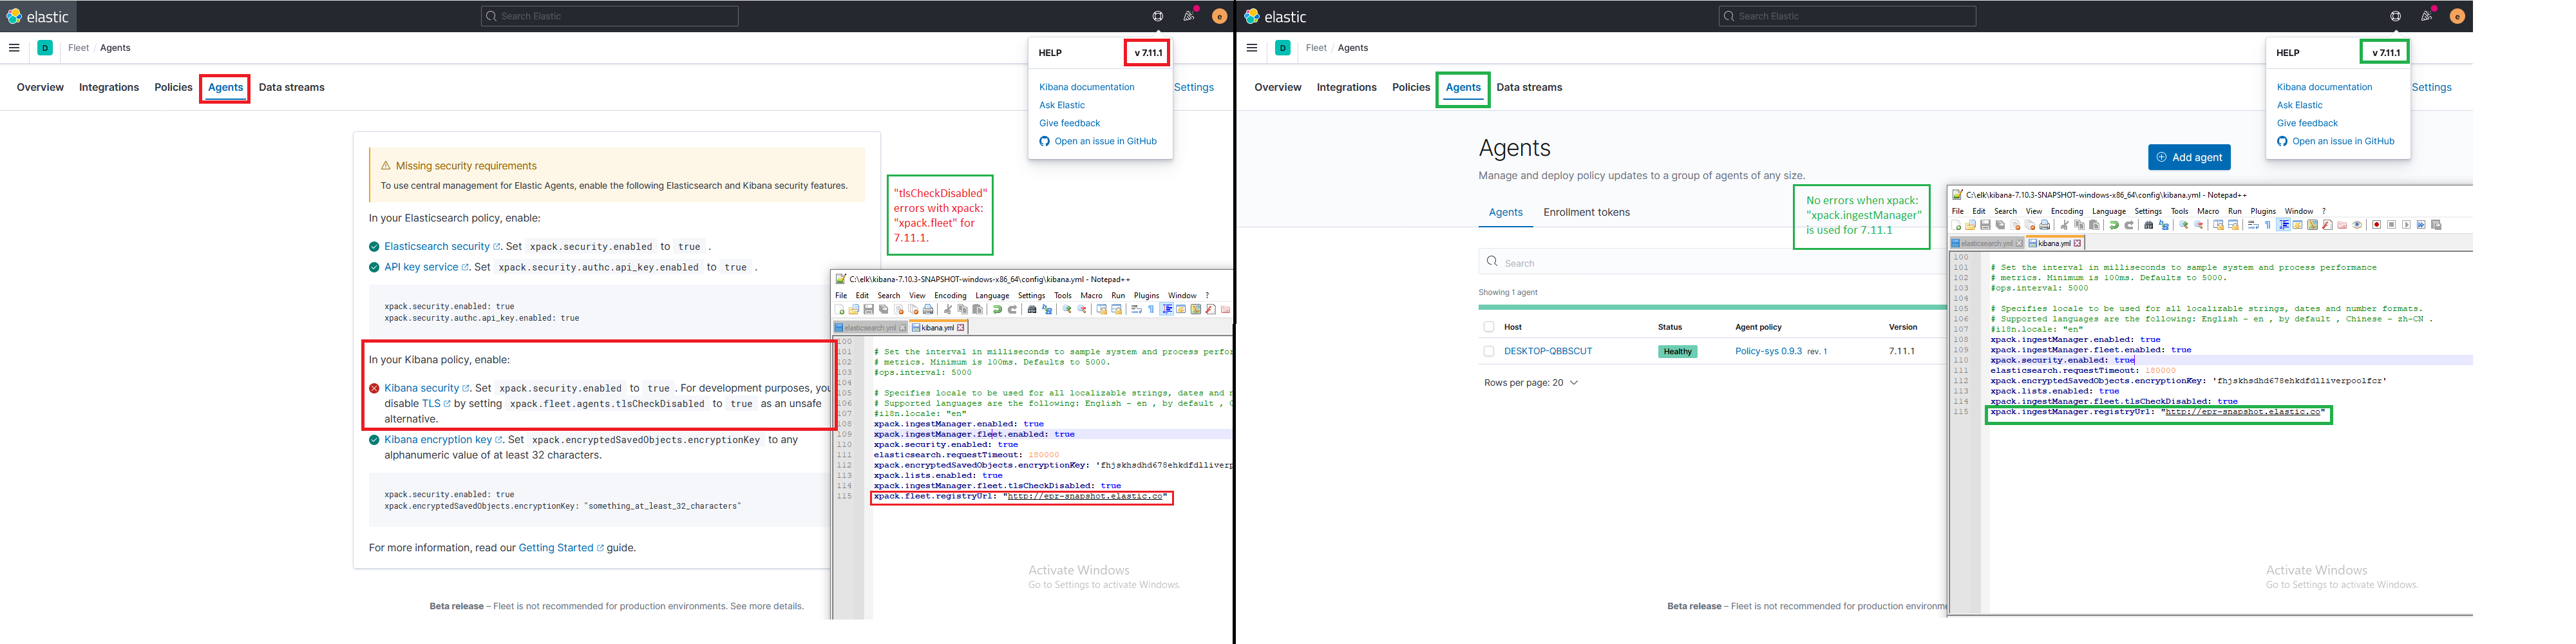
Task: Click the Add agent button
Action: click(2190, 157)
